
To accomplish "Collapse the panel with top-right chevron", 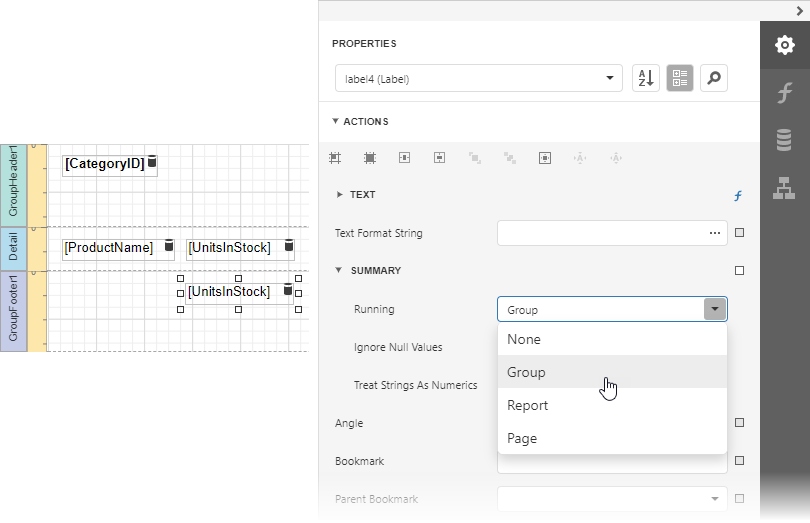I will point(799,9).
